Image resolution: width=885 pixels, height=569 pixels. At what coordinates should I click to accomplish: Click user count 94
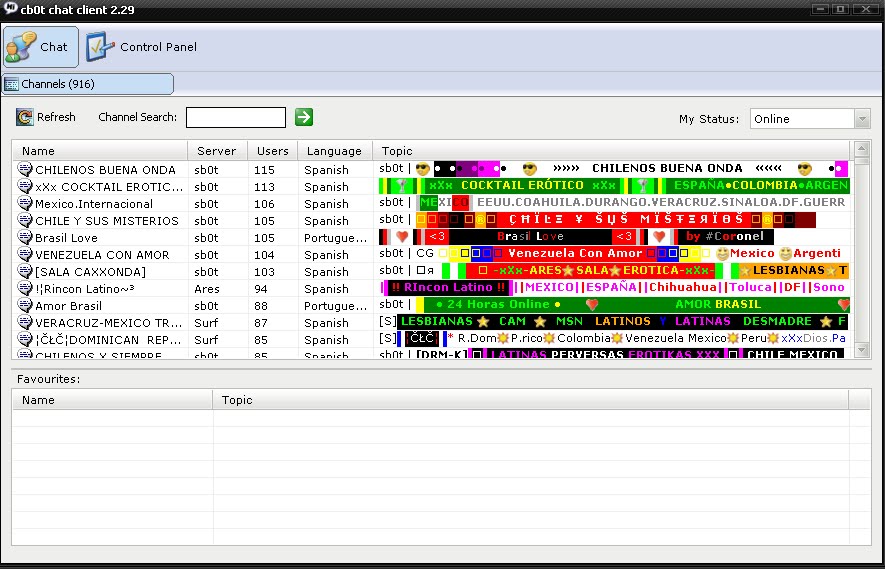(x=261, y=288)
